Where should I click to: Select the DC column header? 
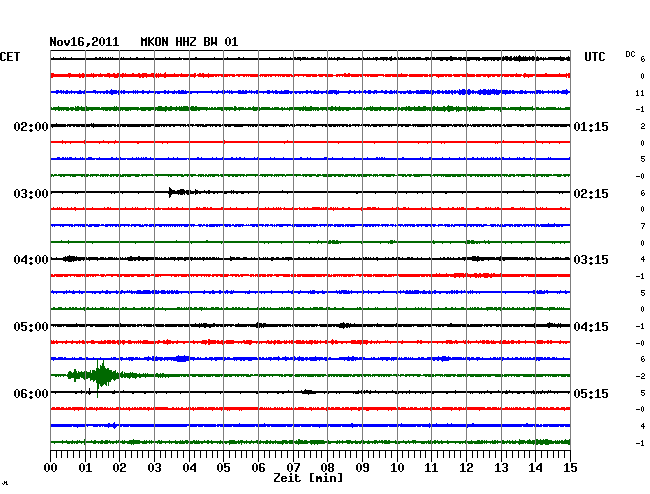(630, 54)
